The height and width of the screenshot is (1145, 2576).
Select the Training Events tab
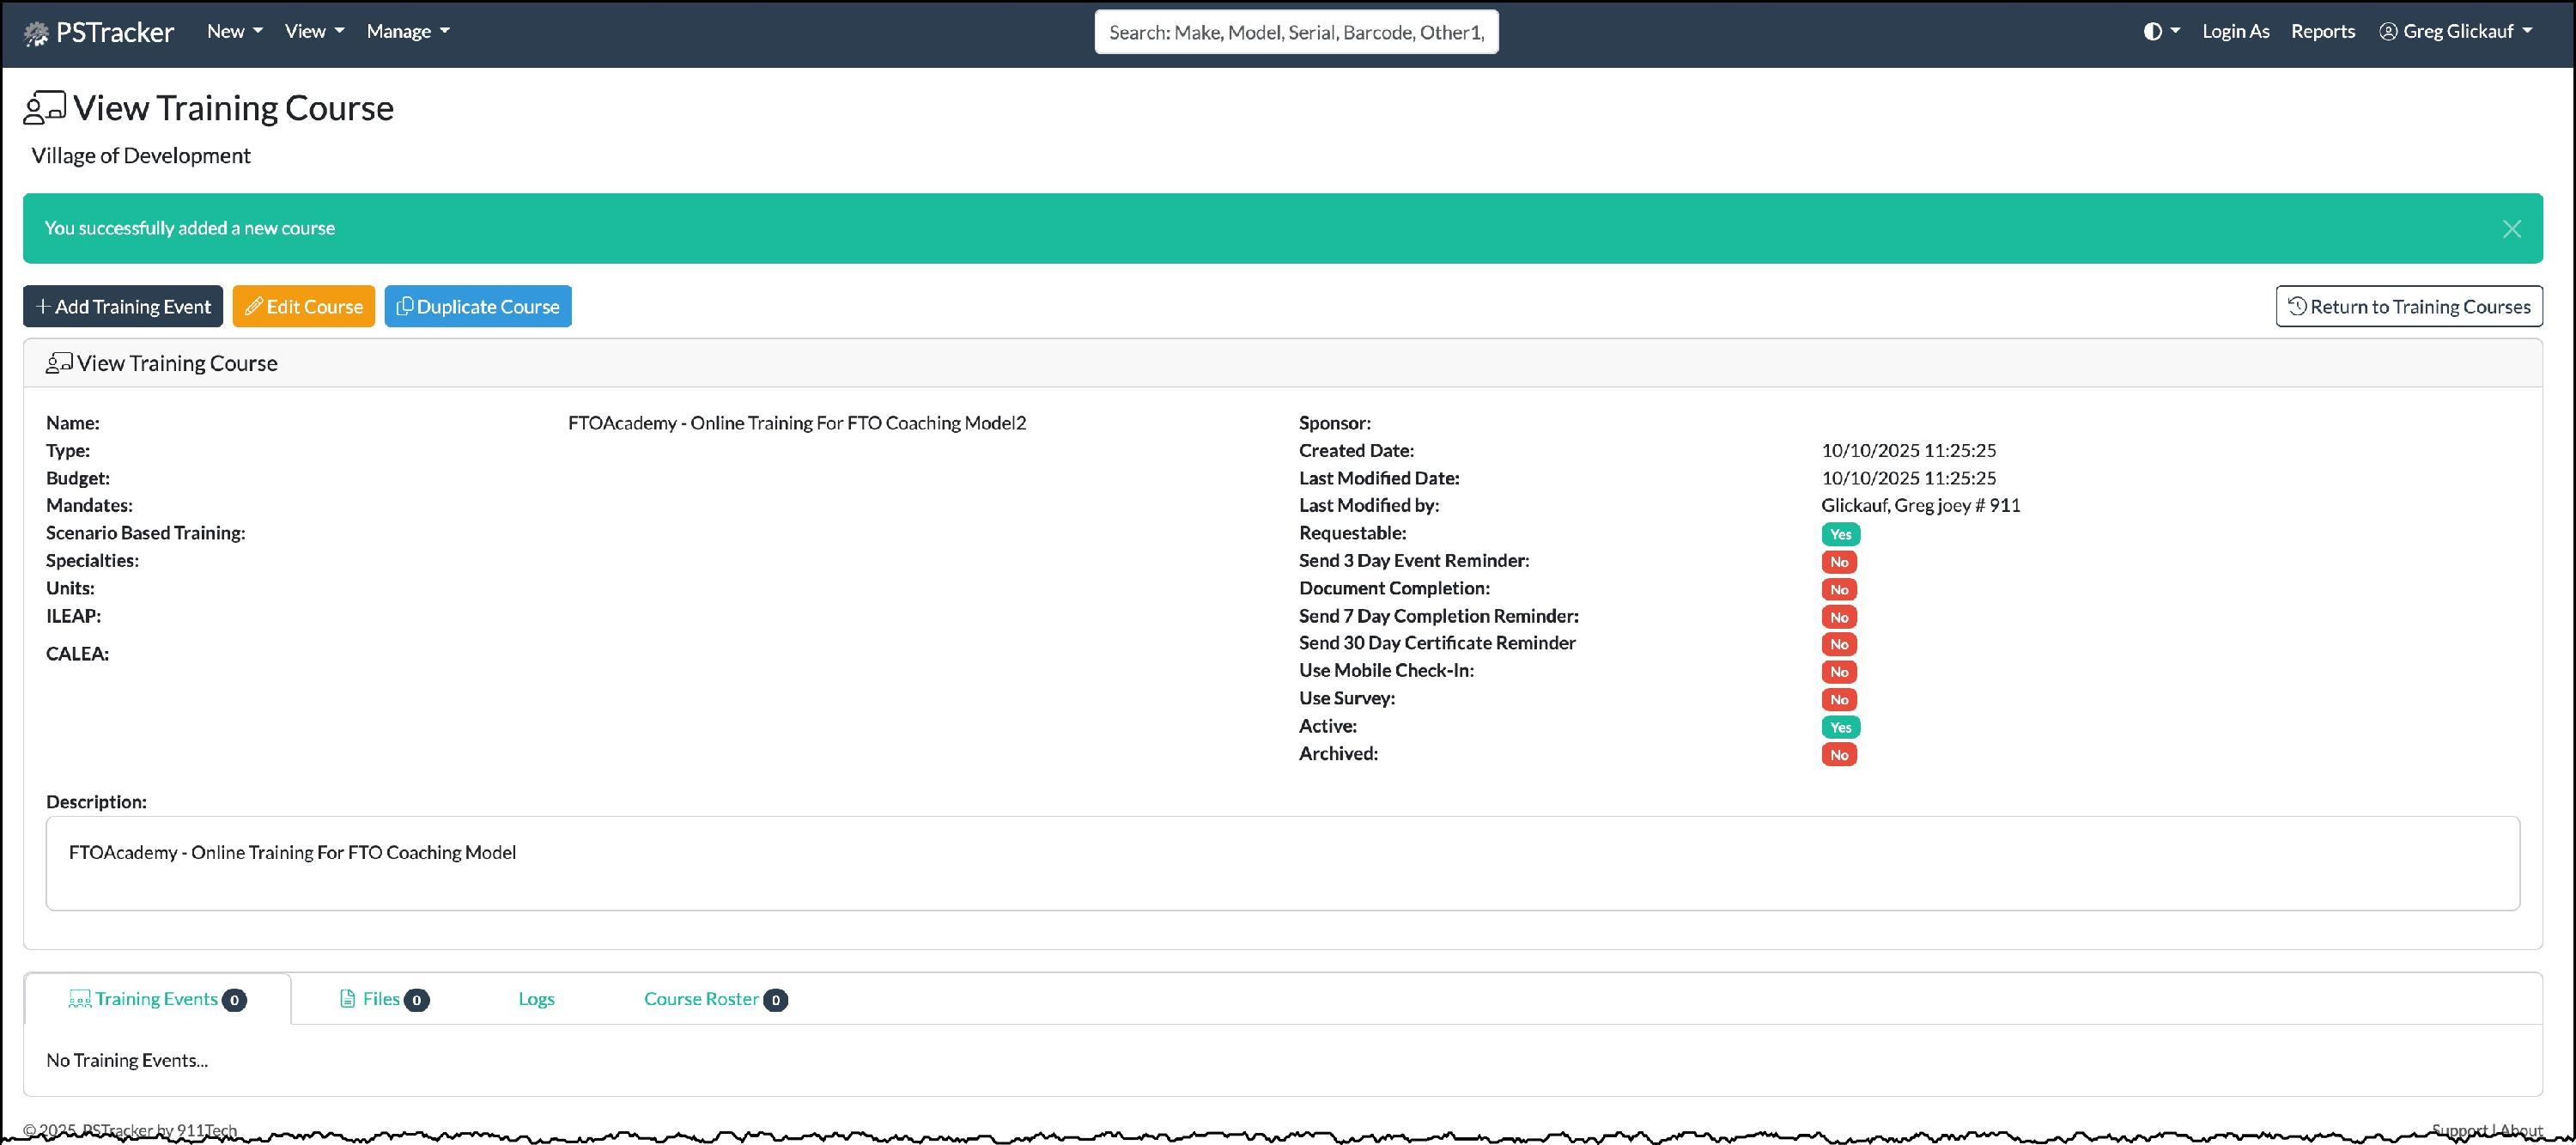coord(157,998)
